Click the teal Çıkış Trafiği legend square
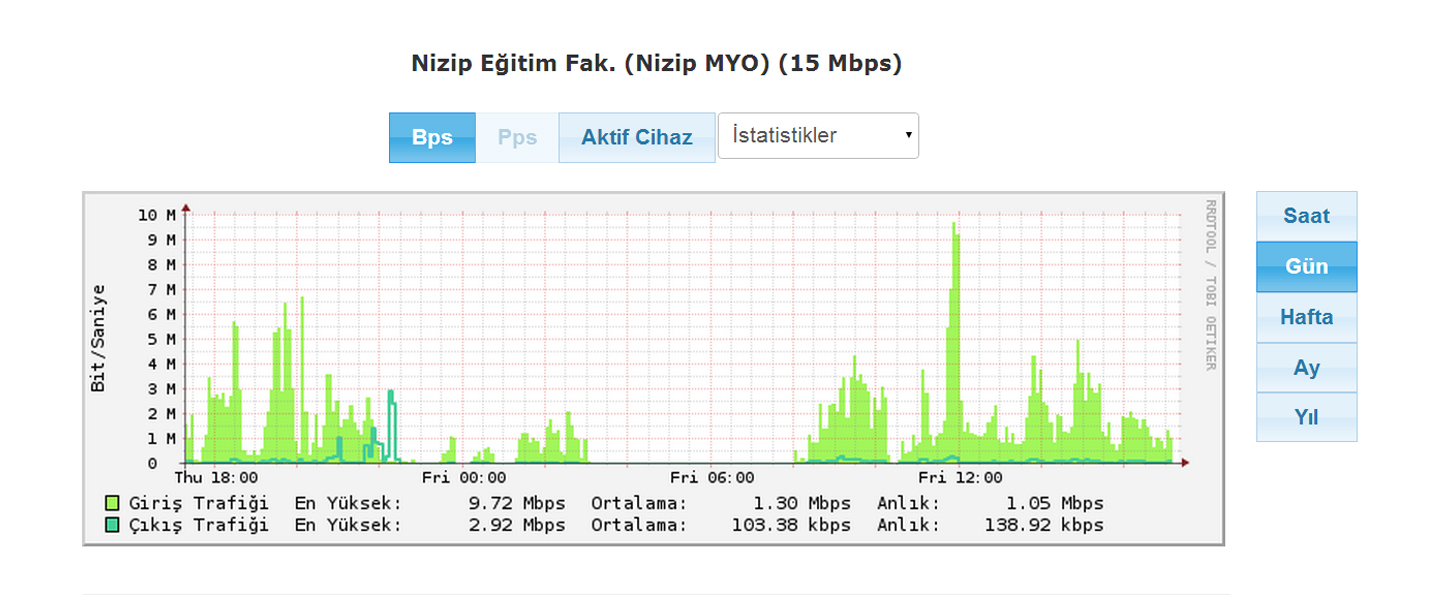Screen dimensions: 1444x614 click(112, 525)
